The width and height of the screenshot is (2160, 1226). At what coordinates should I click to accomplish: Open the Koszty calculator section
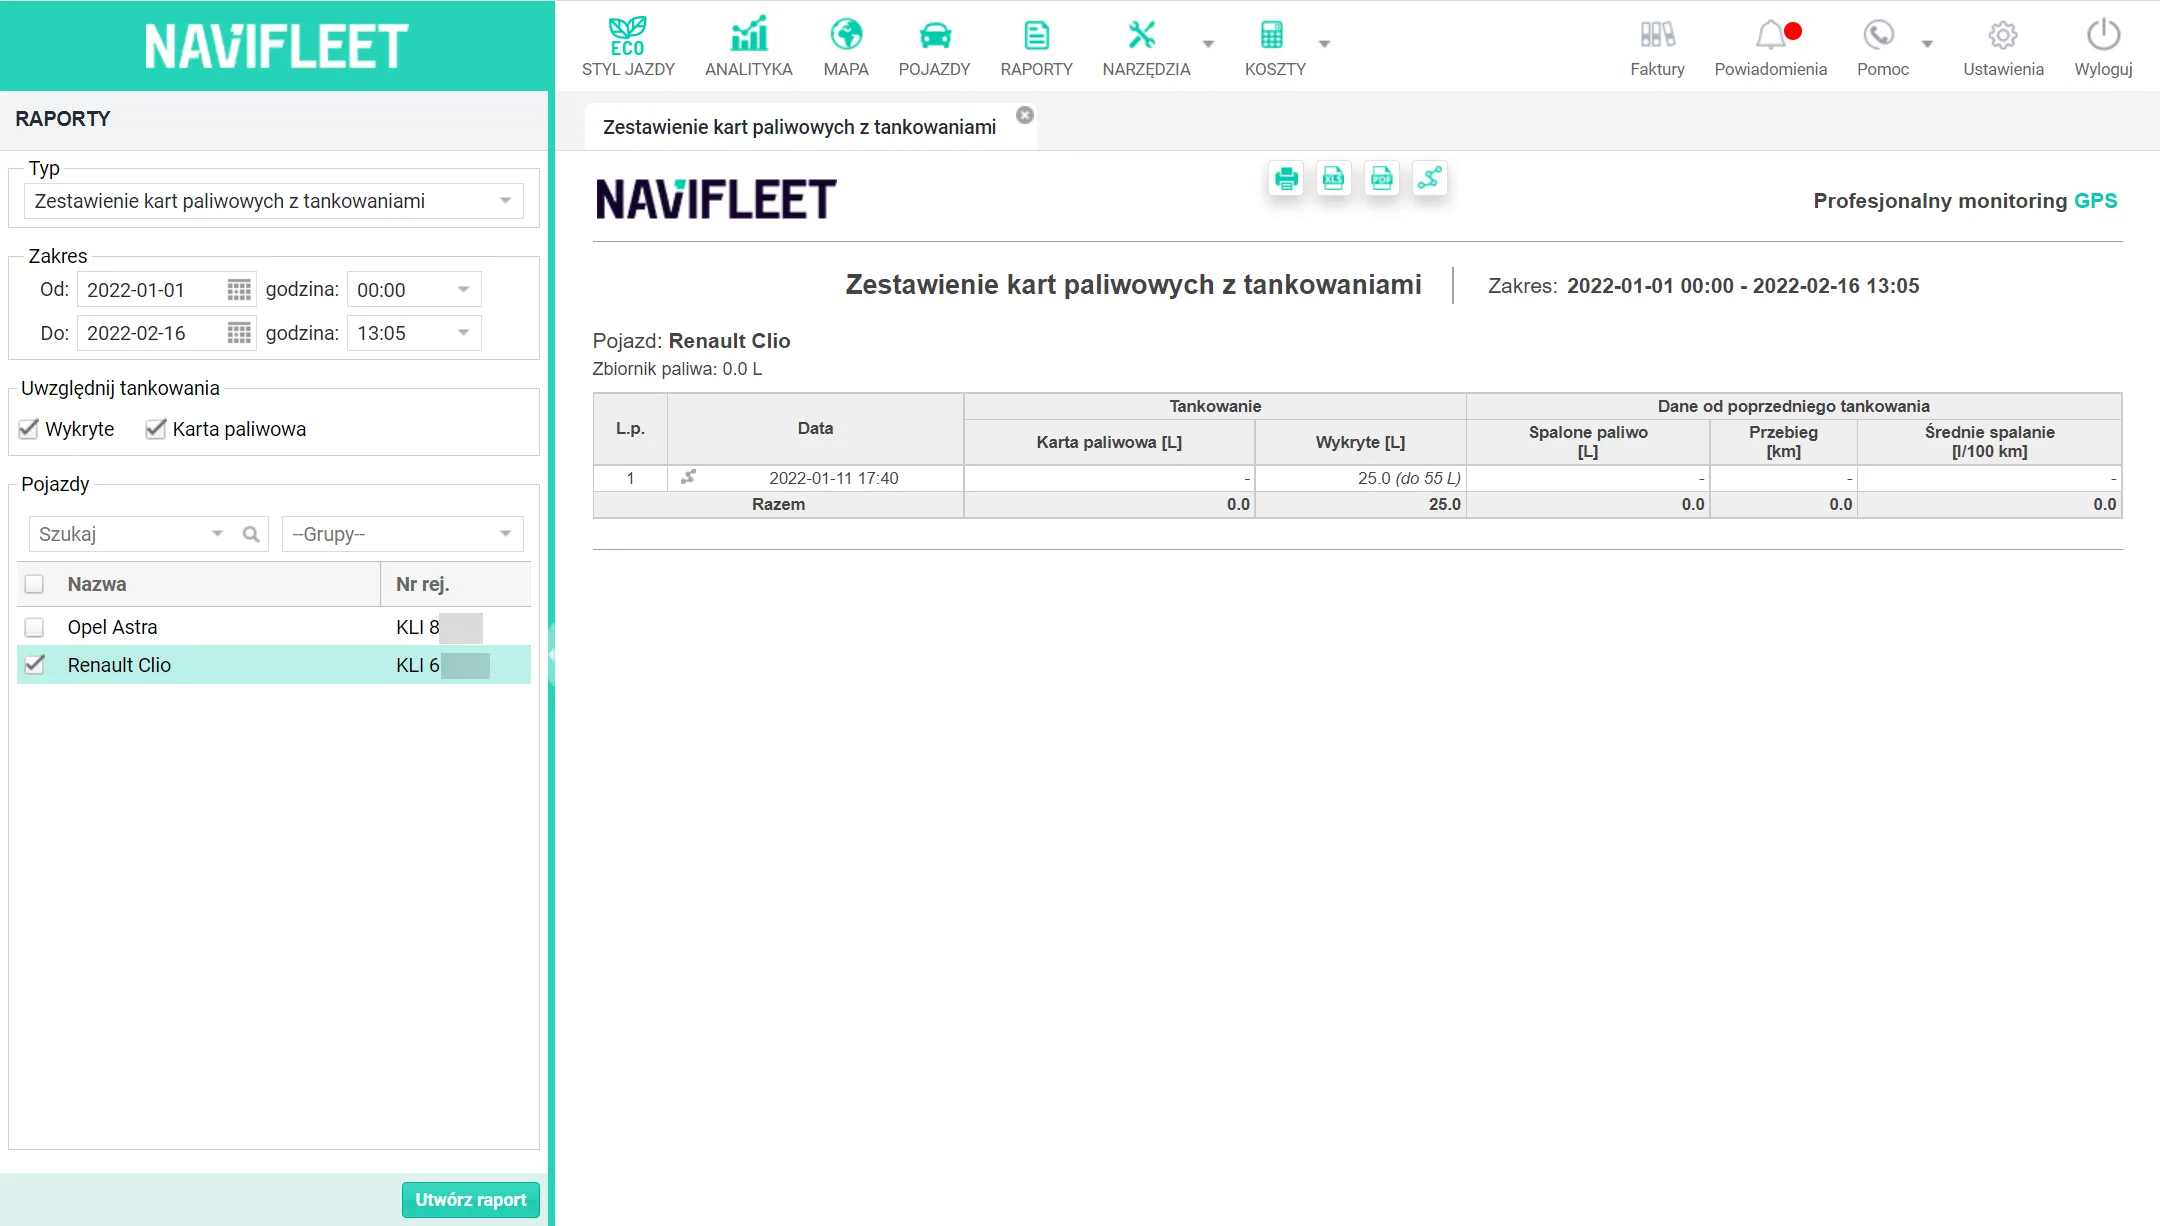click(1275, 47)
